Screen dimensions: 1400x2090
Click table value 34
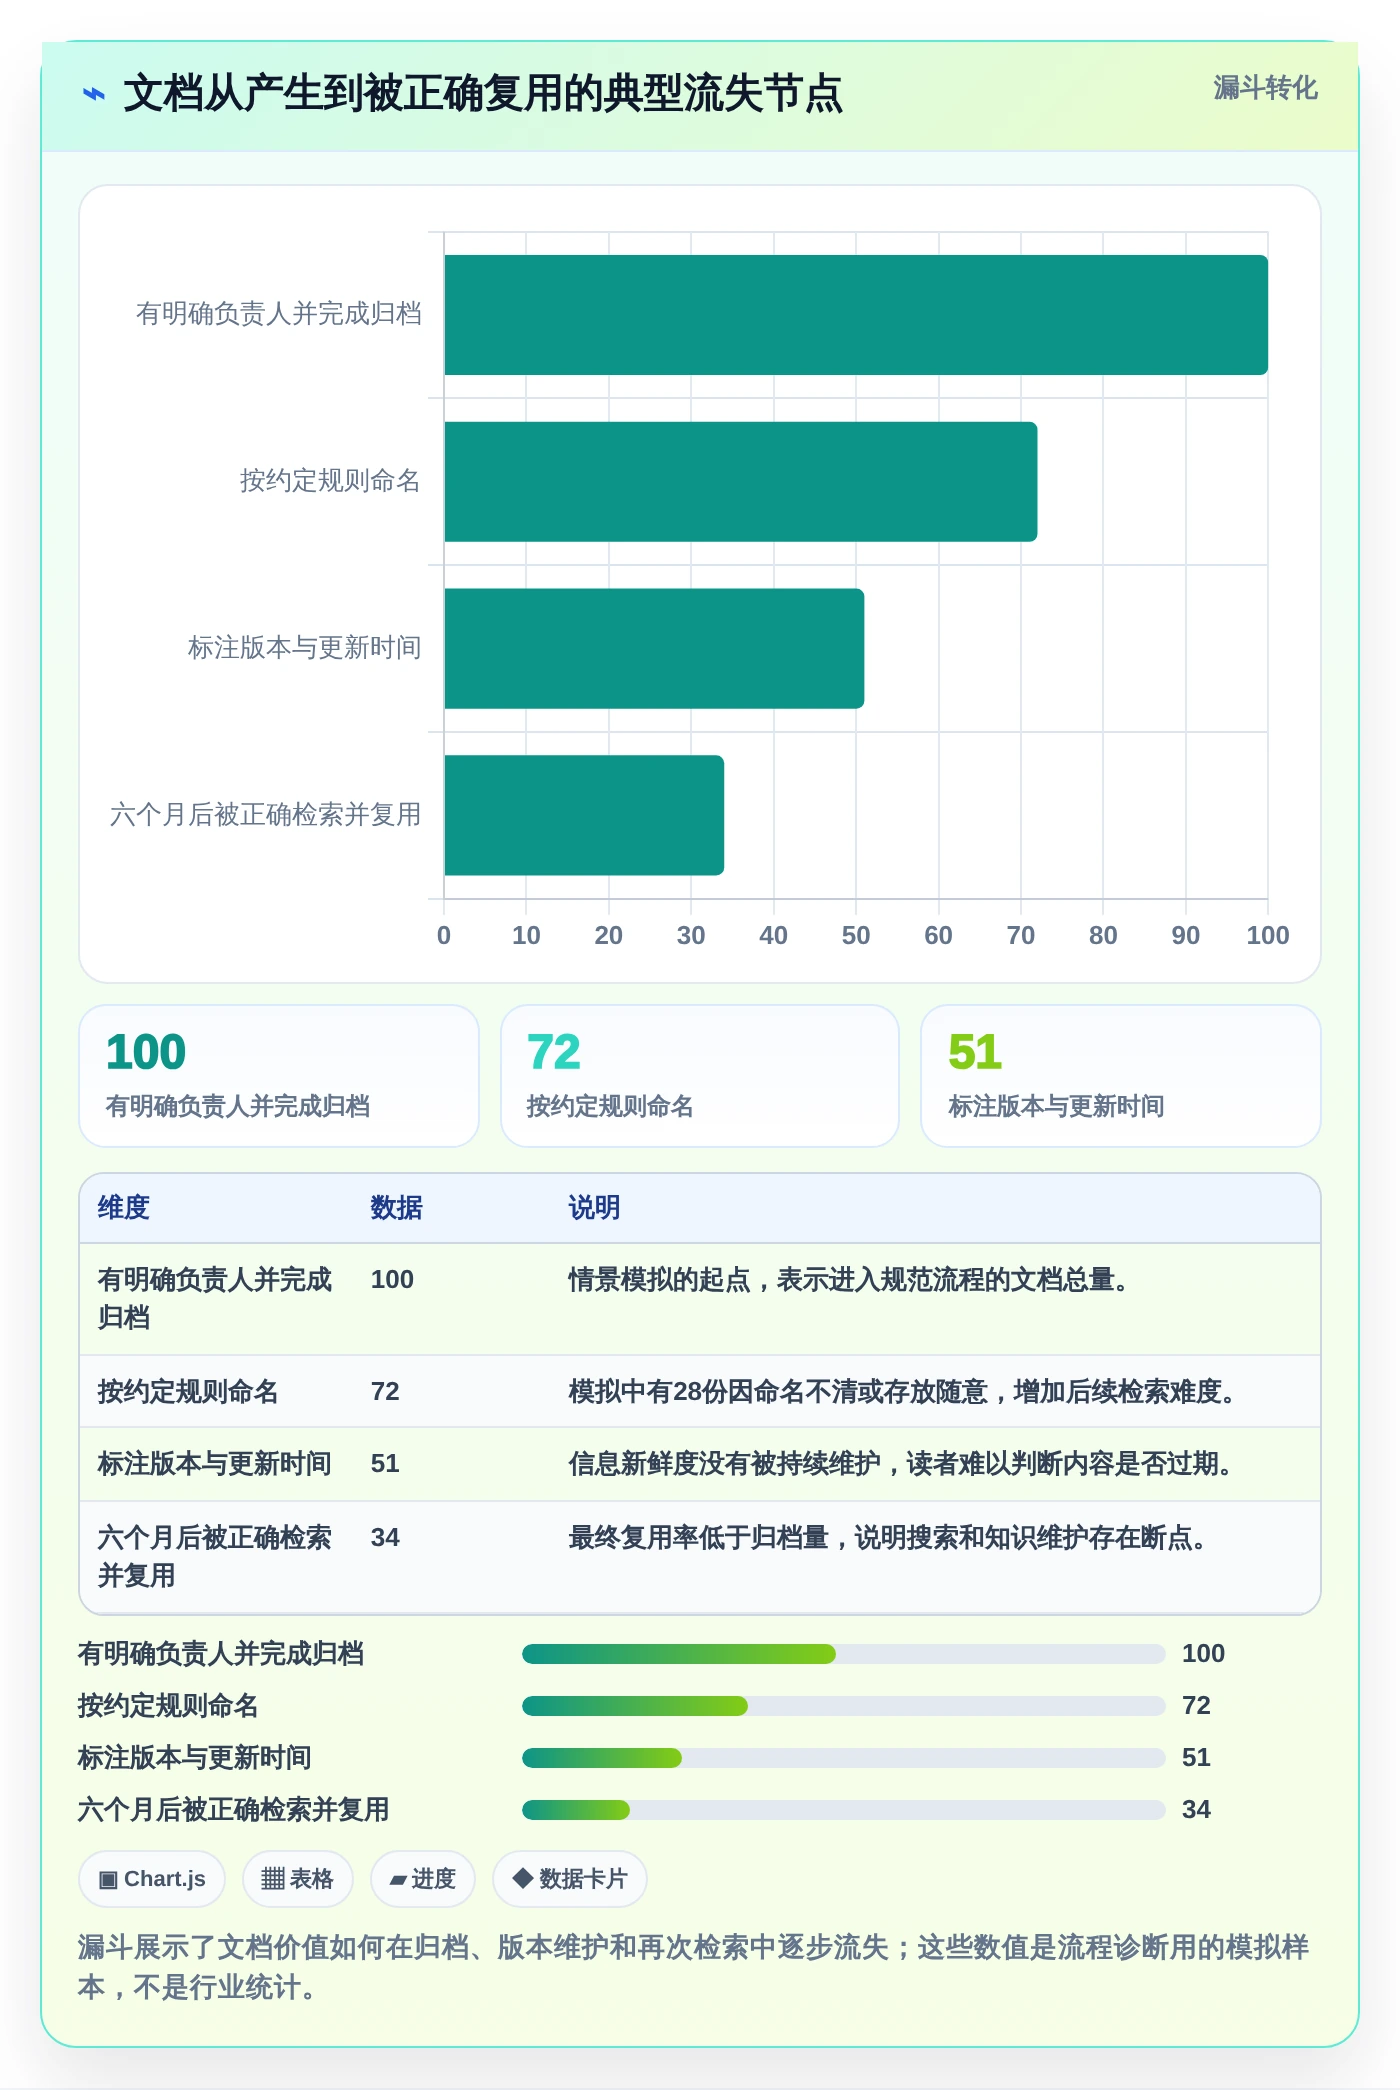[385, 1538]
